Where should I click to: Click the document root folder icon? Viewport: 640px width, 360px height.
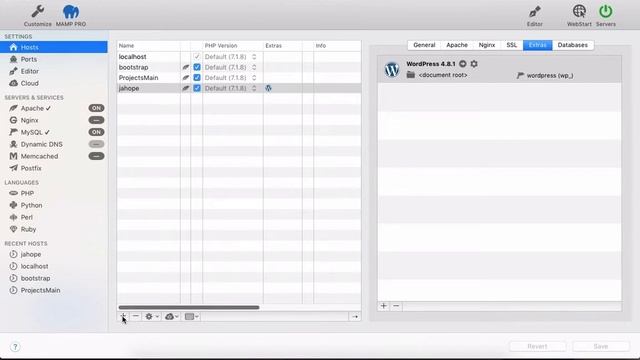point(411,75)
